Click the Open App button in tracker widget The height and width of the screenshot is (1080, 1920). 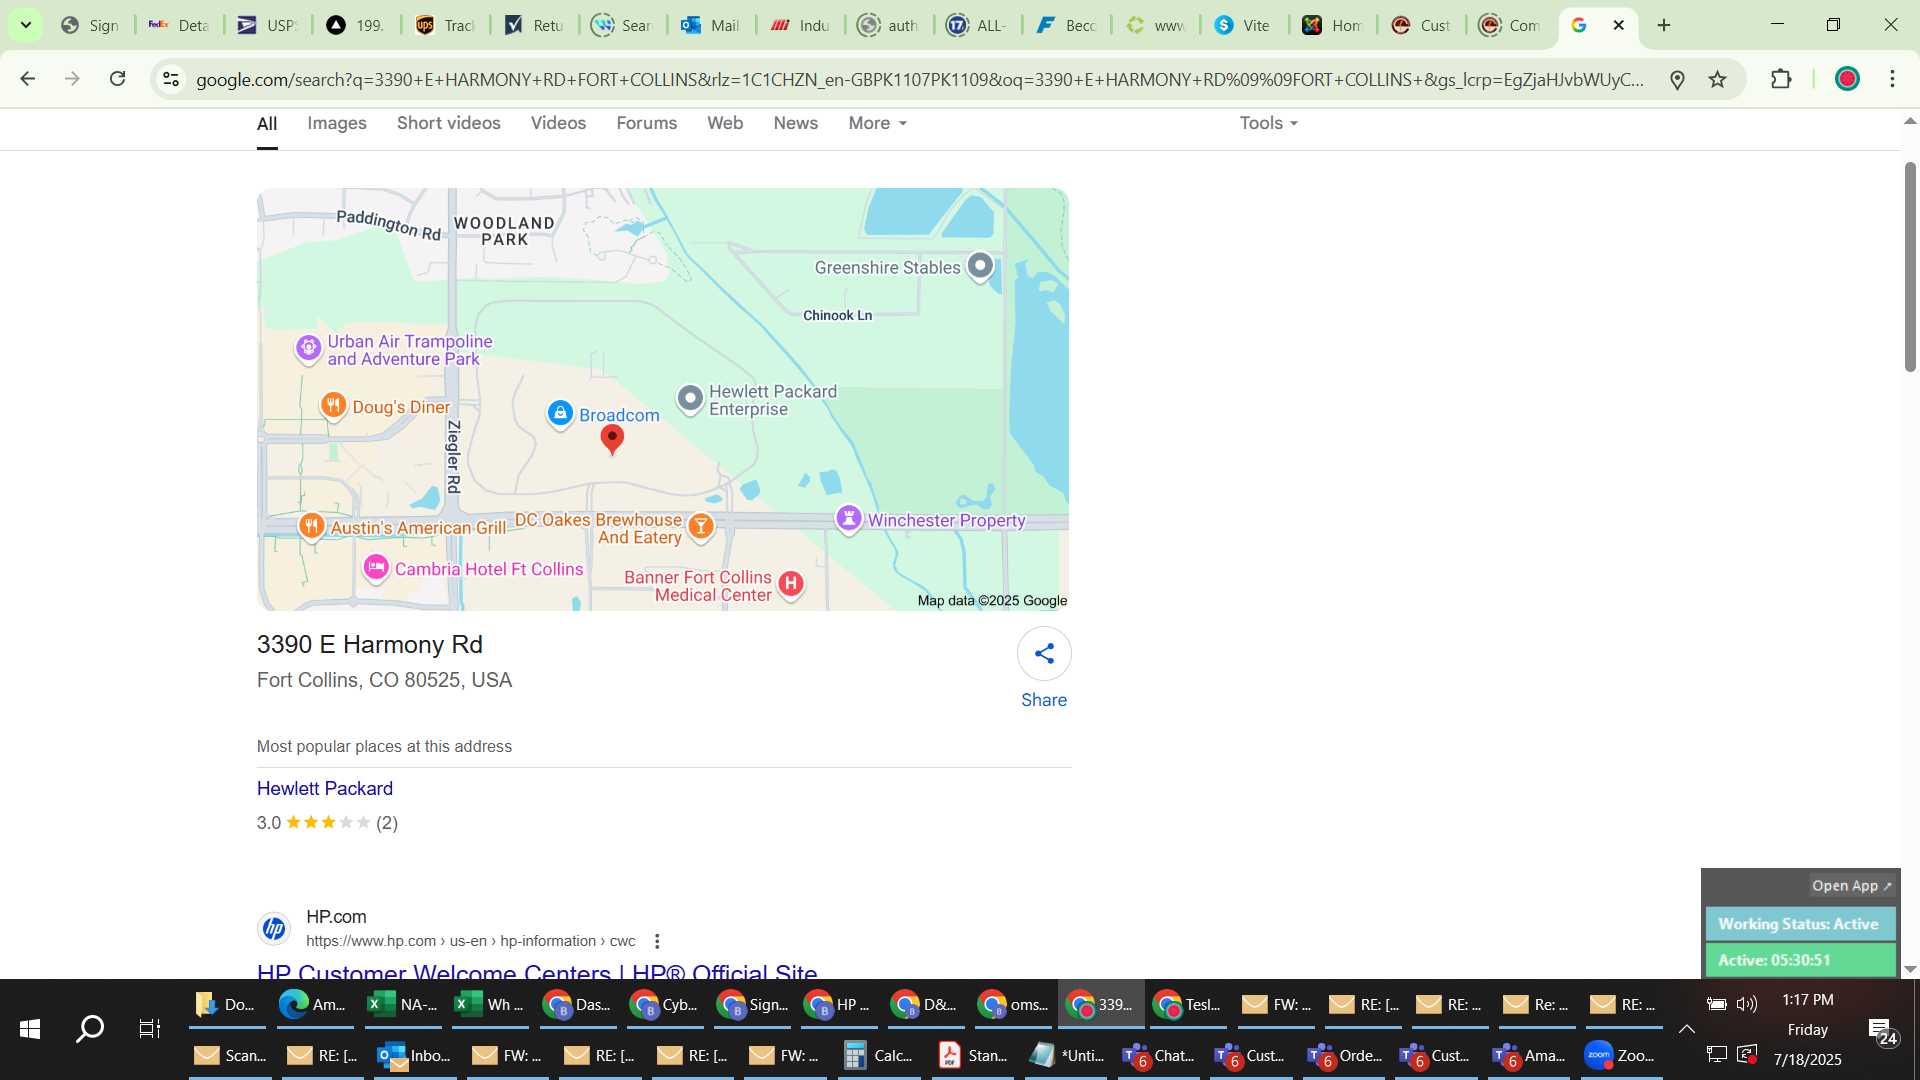[1851, 886]
